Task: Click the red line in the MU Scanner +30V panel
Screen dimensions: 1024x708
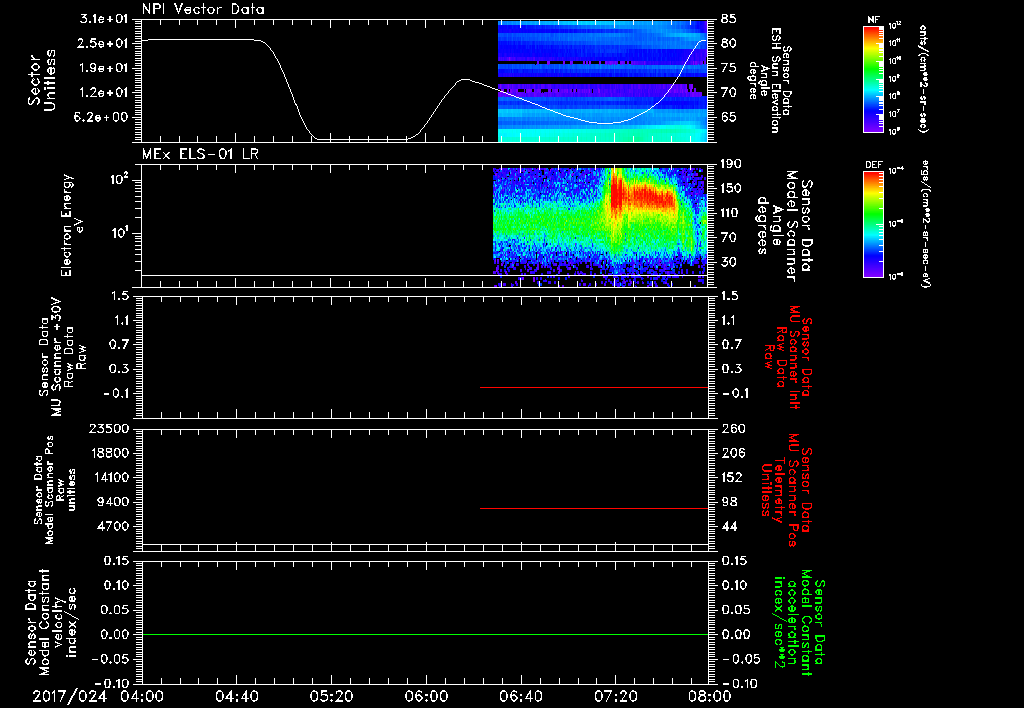Action: [594, 387]
